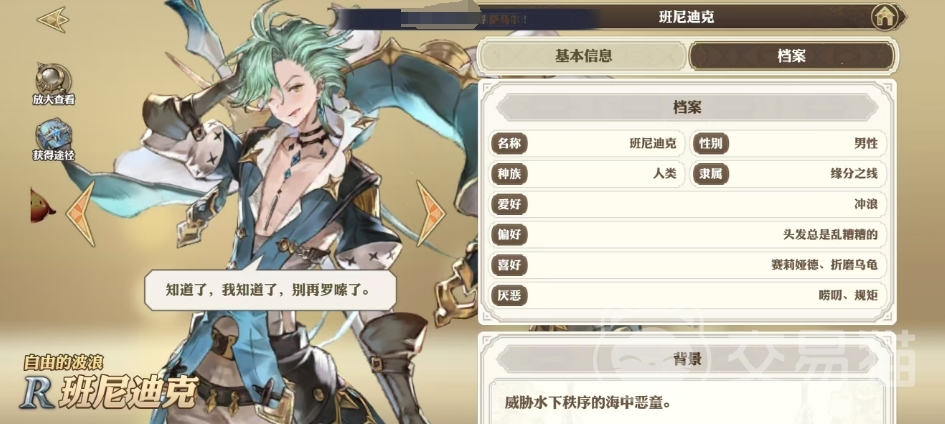Screen dimensions: 945x424
Task: Show next character with right orange arrow
Action: coord(431,213)
